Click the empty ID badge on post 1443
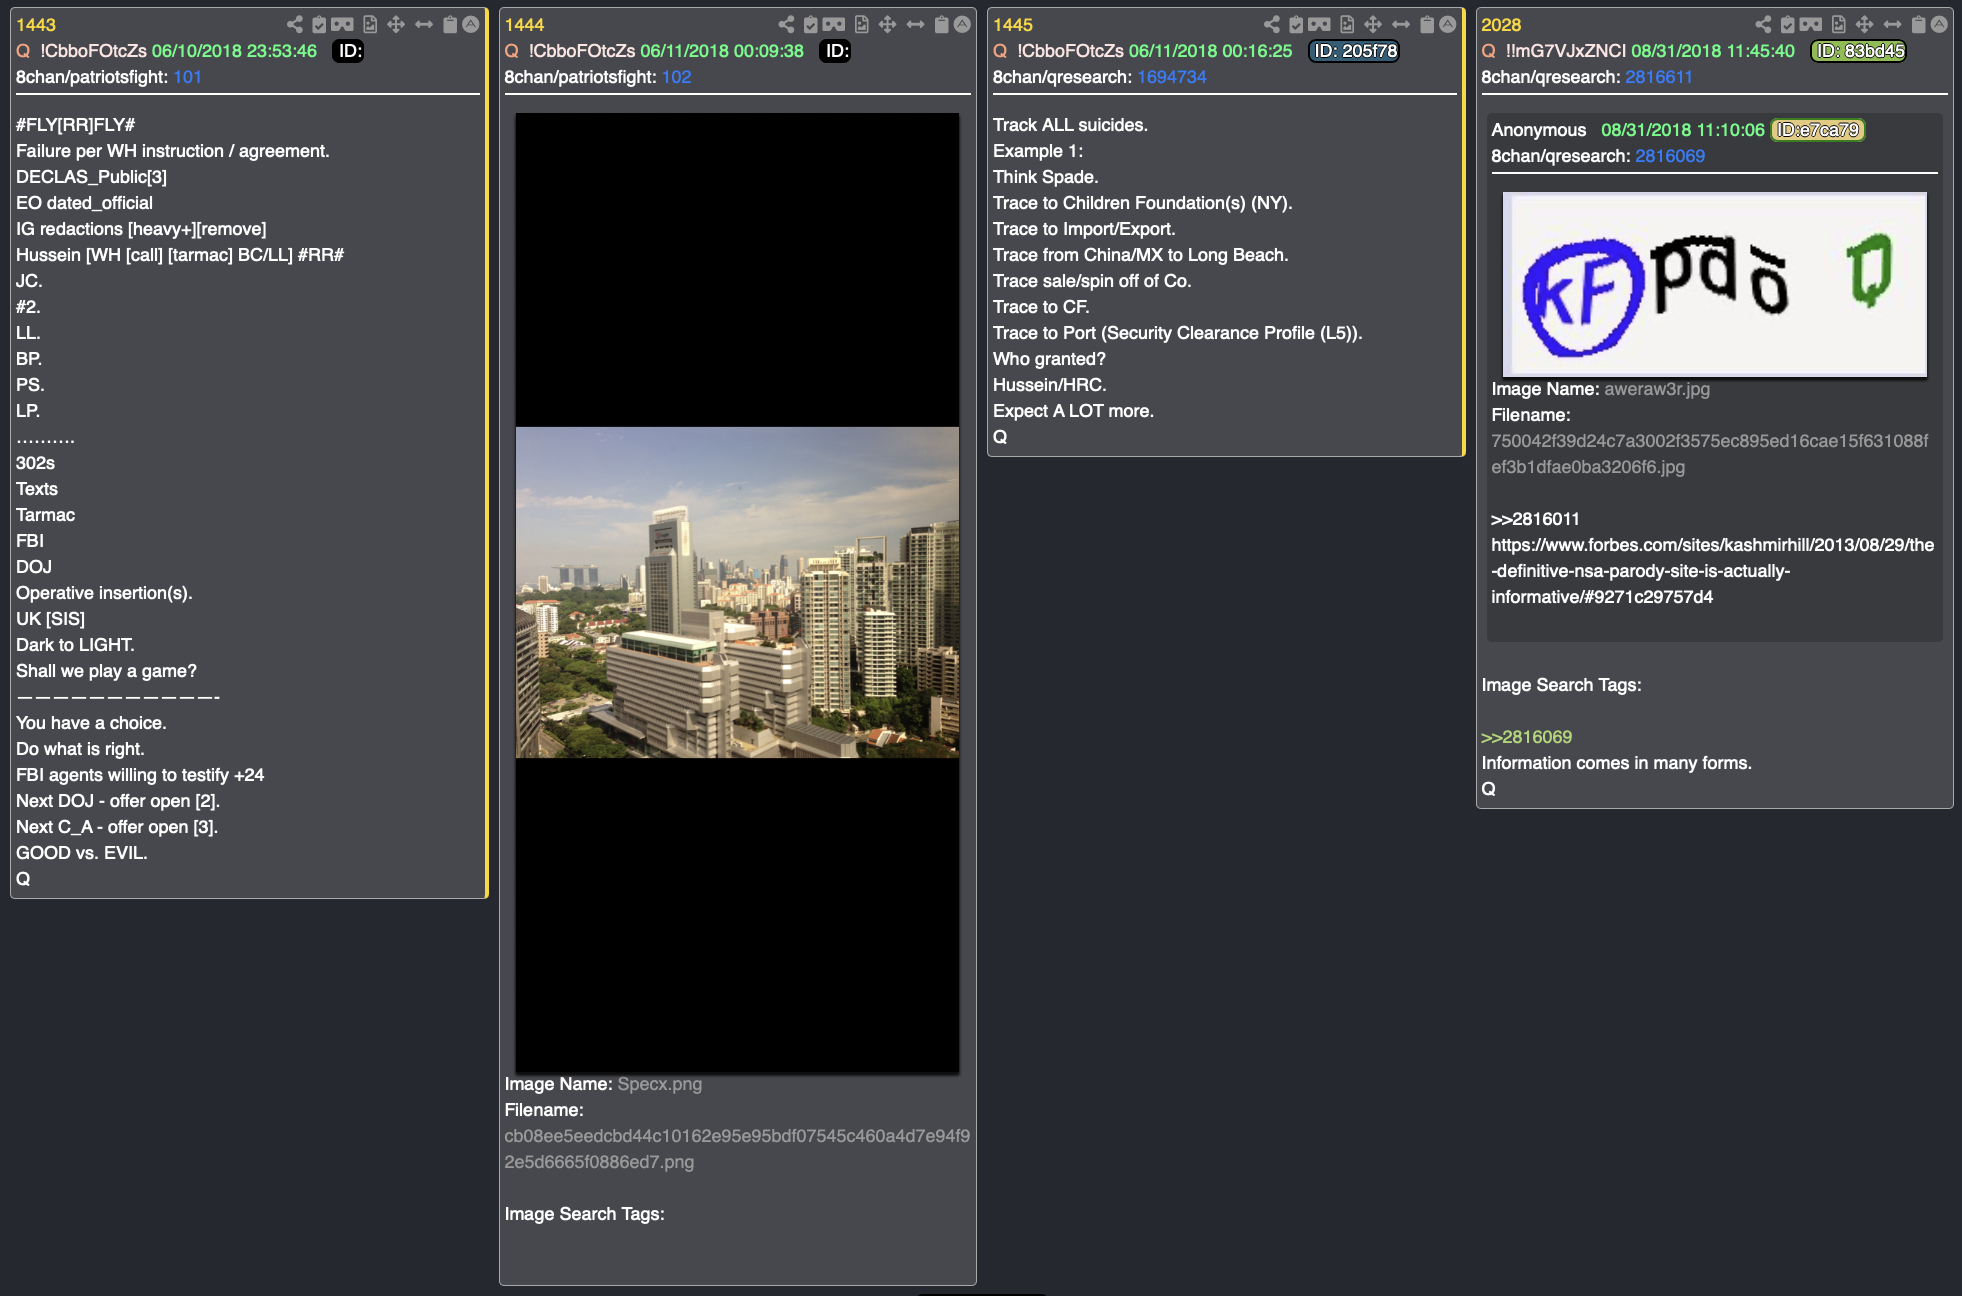This screenshot has height=1296, width=1962. (349, 51)
